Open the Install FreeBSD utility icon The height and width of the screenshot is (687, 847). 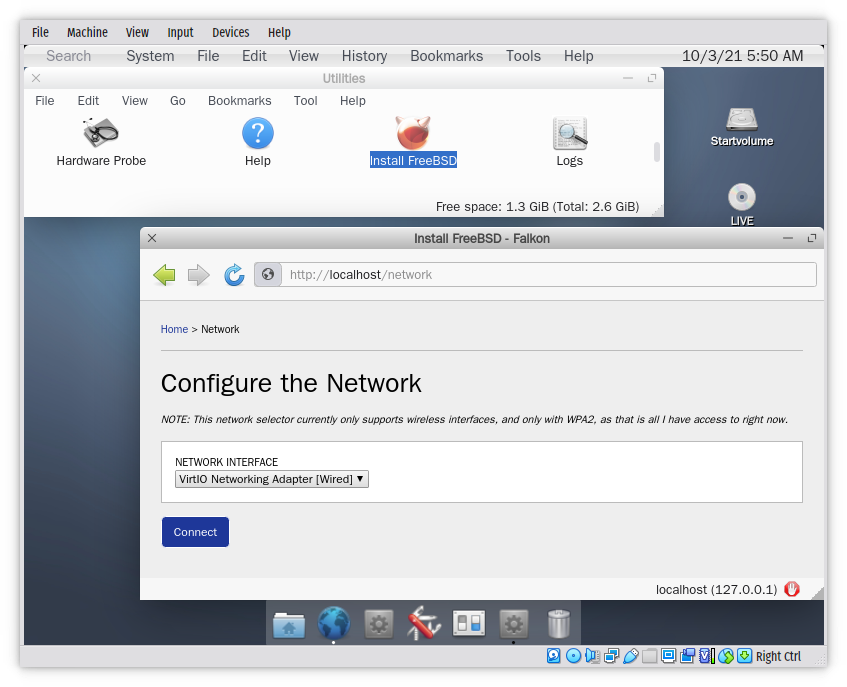pyautogui.click(x=412, y=134)
